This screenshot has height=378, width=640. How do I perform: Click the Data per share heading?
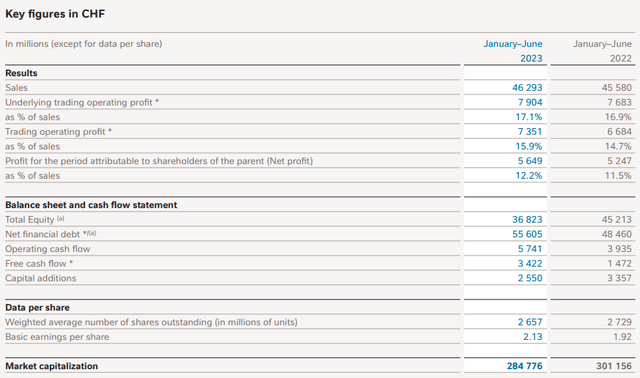coord(37,307)
